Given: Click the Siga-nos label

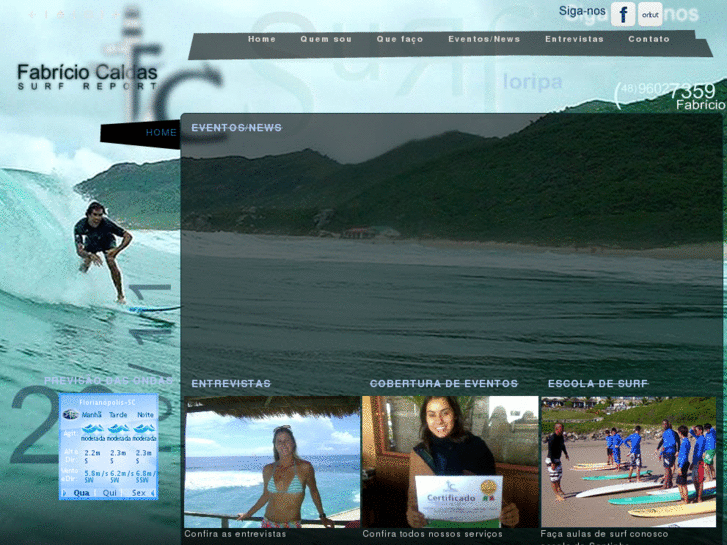Looking at the screenshot, I should click(x=582, y=11).
